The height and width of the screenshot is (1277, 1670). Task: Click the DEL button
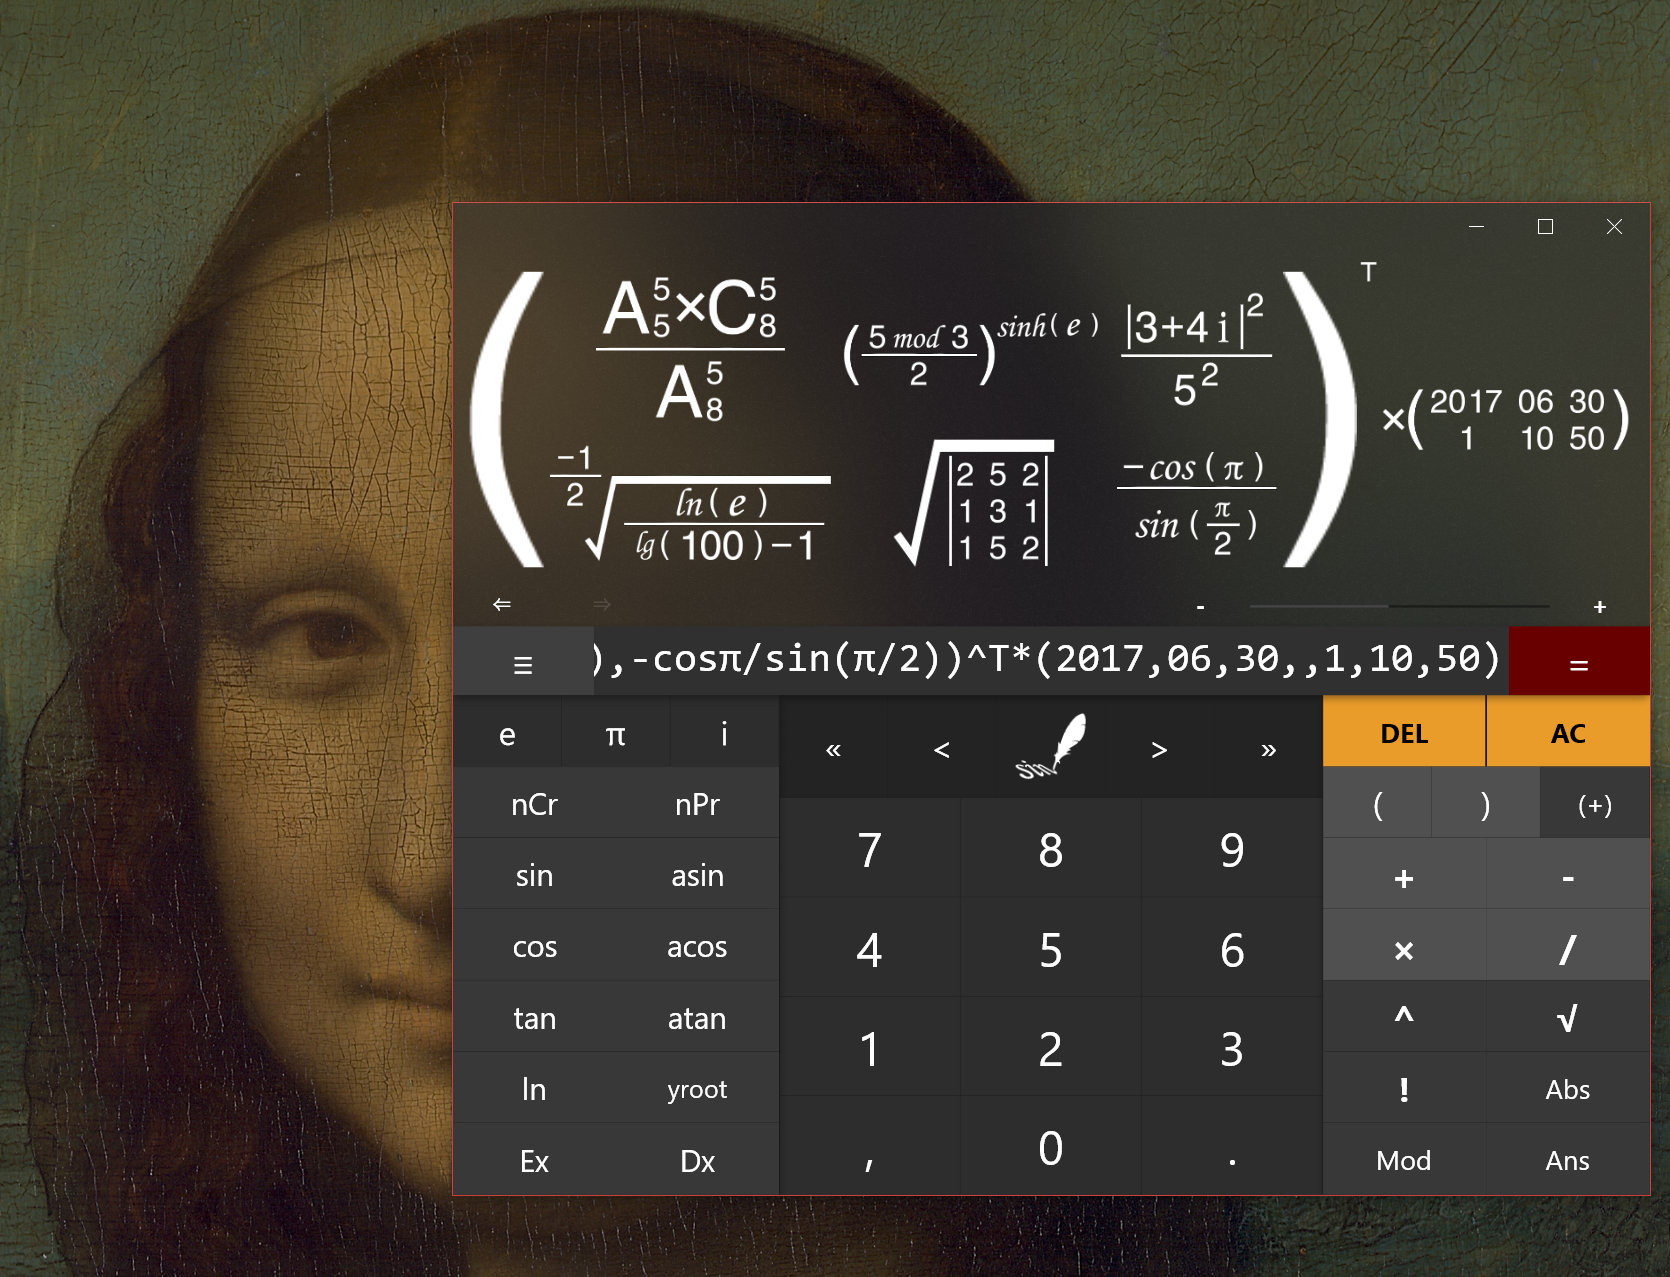coord(1404,733)
